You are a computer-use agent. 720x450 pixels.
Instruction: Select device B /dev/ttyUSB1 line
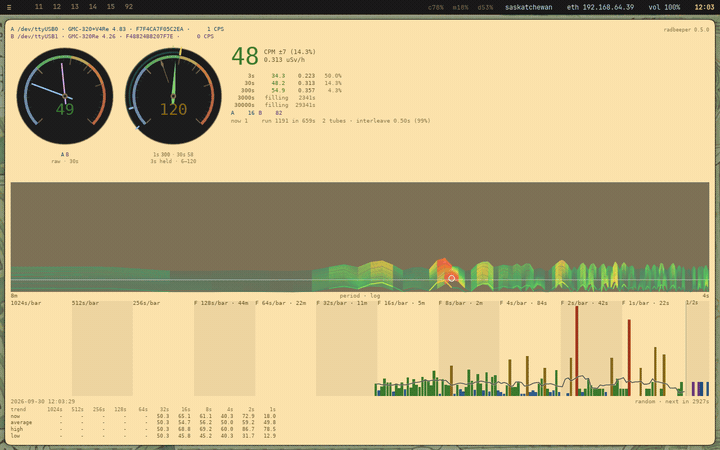click(x=112, y=36)
